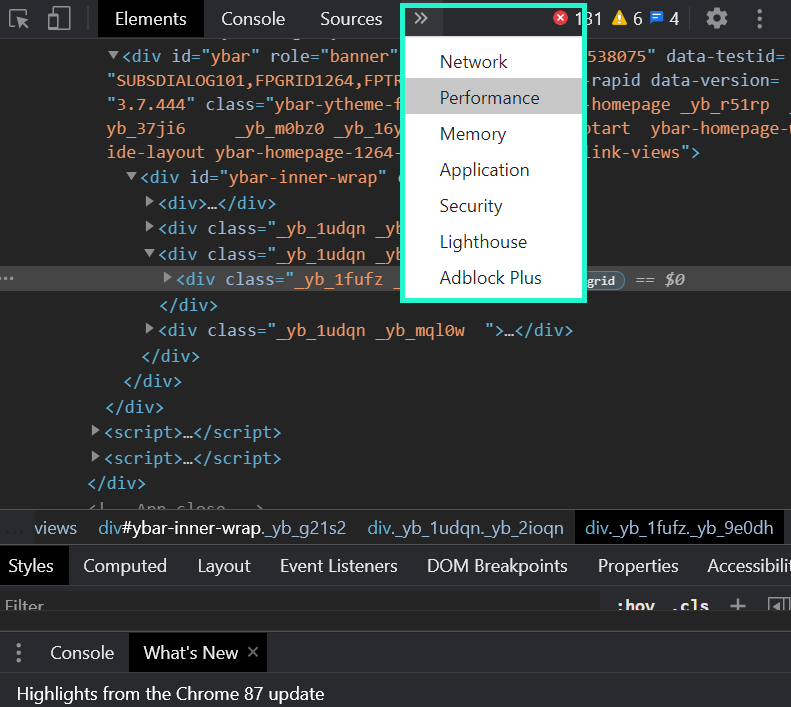
Task: Click Highlights from the Chrome 87 update
Action: [170, 694]
